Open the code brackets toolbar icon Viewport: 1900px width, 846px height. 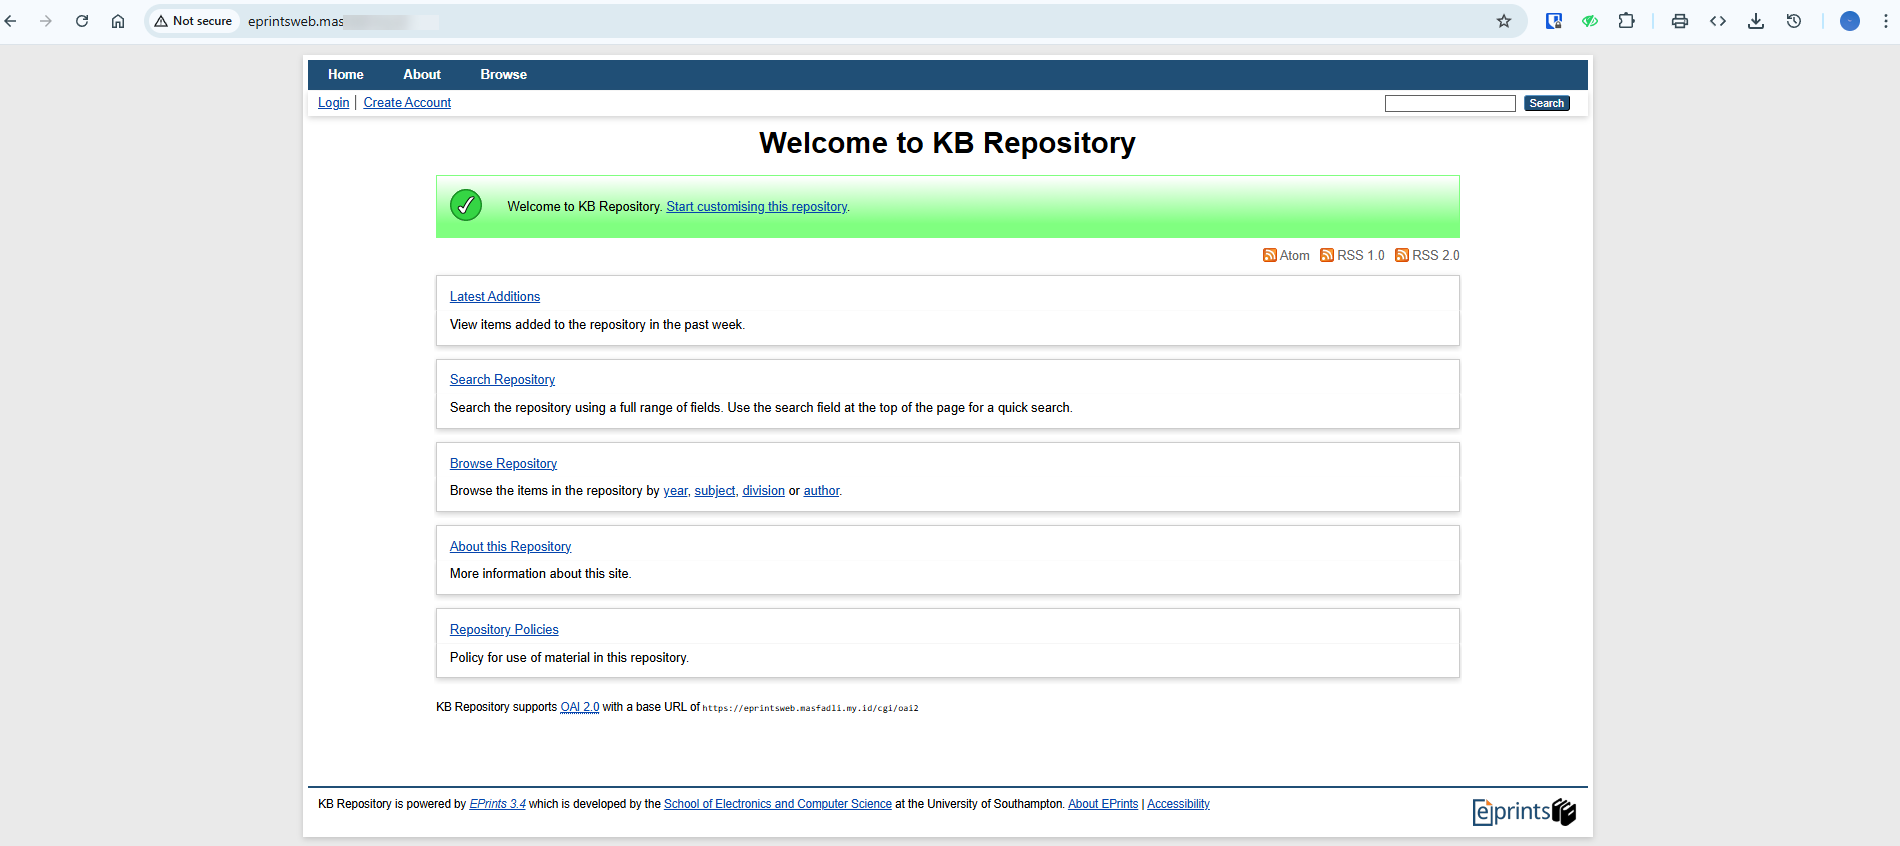pos(1718,21)
